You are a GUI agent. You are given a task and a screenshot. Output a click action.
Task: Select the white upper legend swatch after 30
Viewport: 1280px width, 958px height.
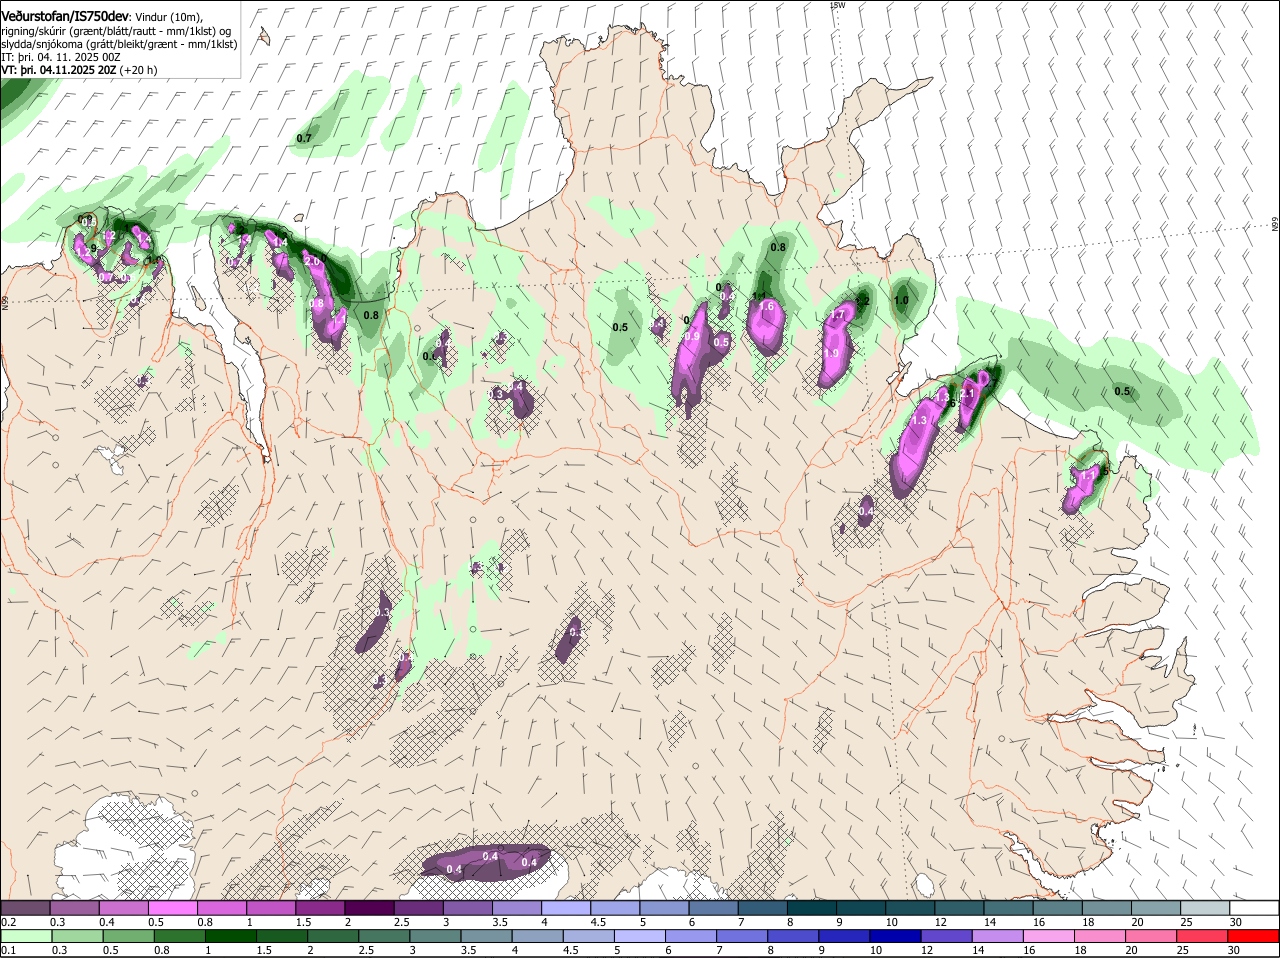pos(1255,907)
